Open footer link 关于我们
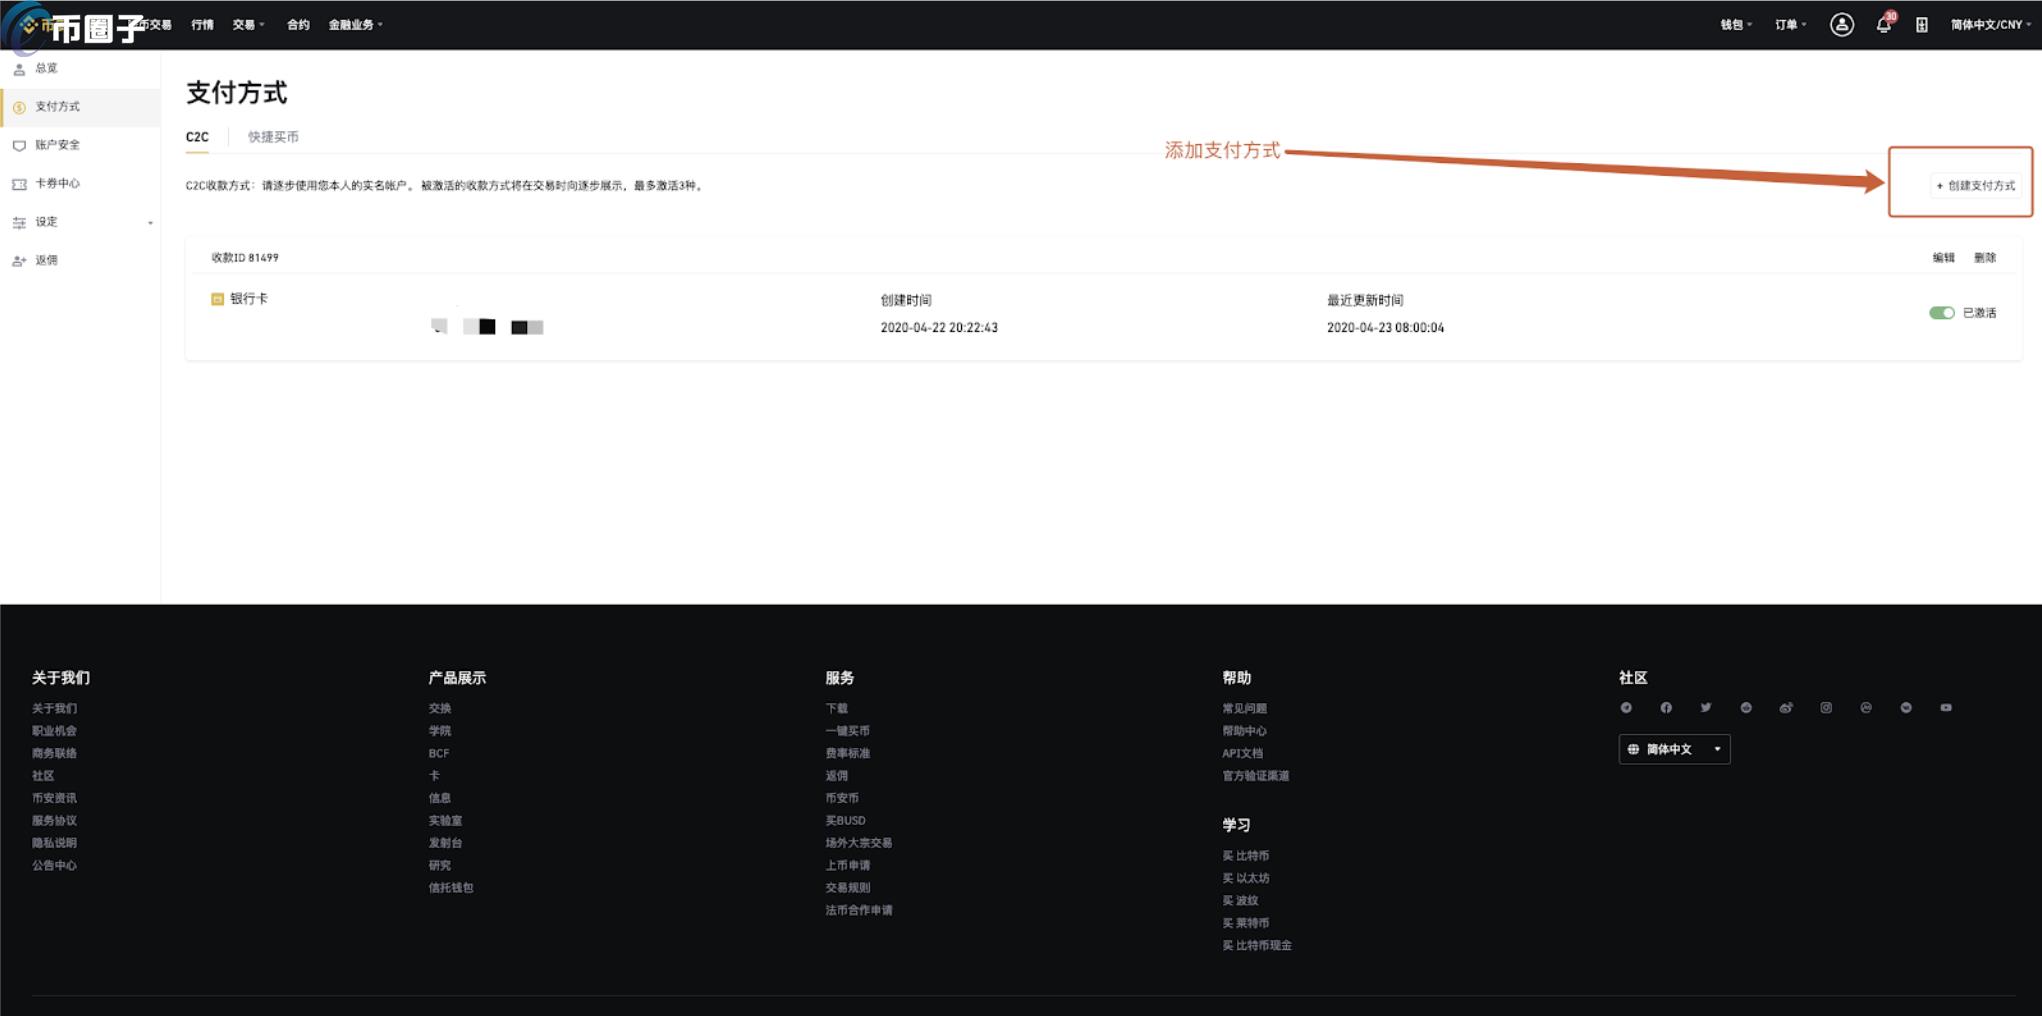 click(x=54, y=708)
